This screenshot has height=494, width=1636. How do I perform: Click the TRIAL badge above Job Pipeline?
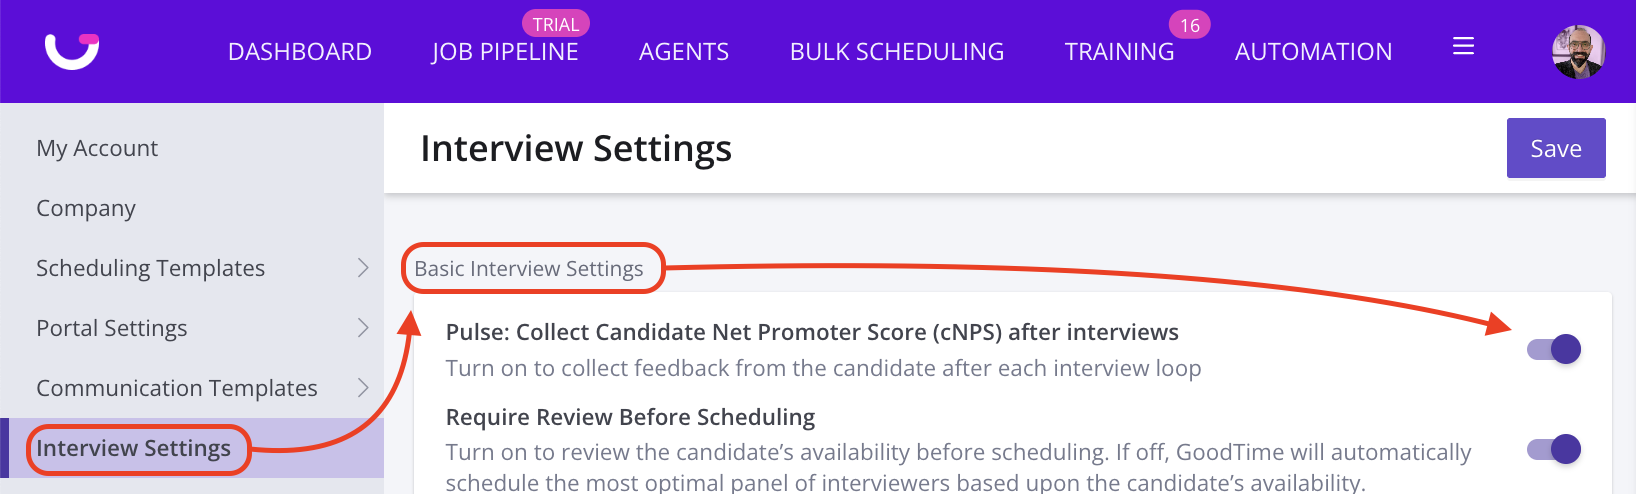(556, 24)
